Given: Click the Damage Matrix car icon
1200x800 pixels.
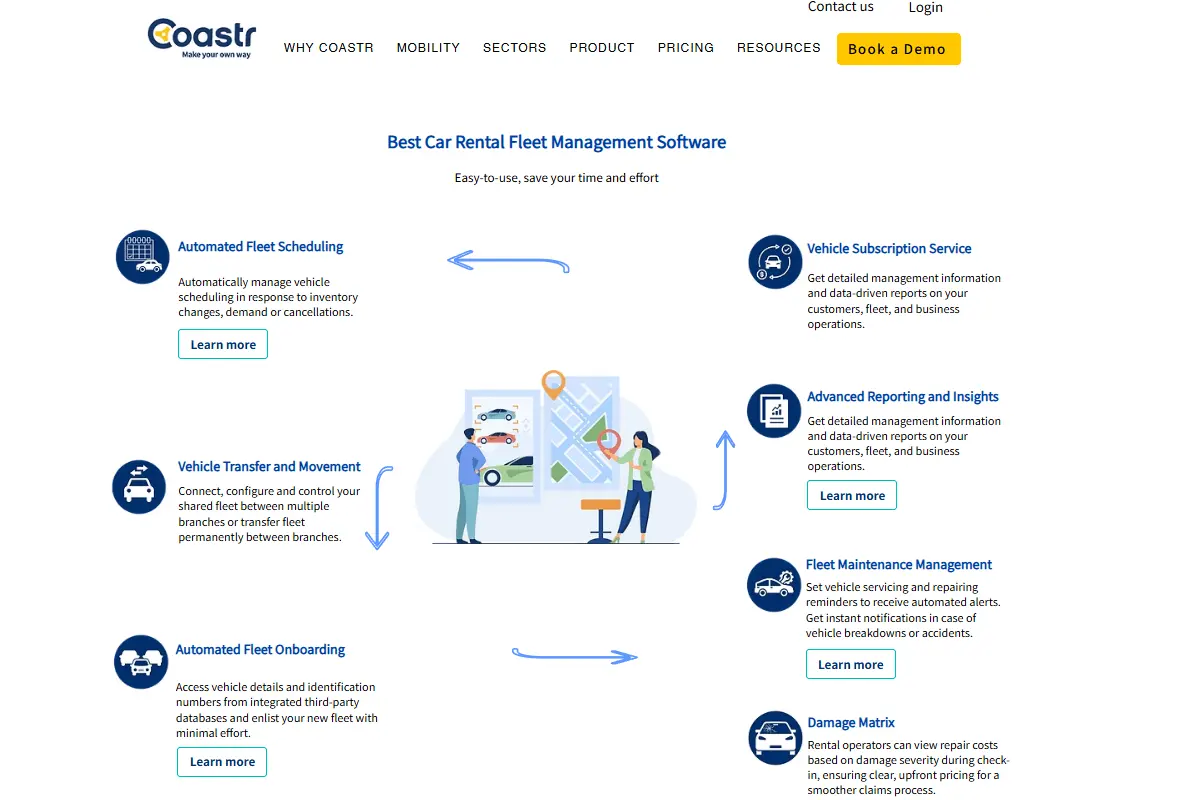Looking at the screenshot, I should point(775,738).
